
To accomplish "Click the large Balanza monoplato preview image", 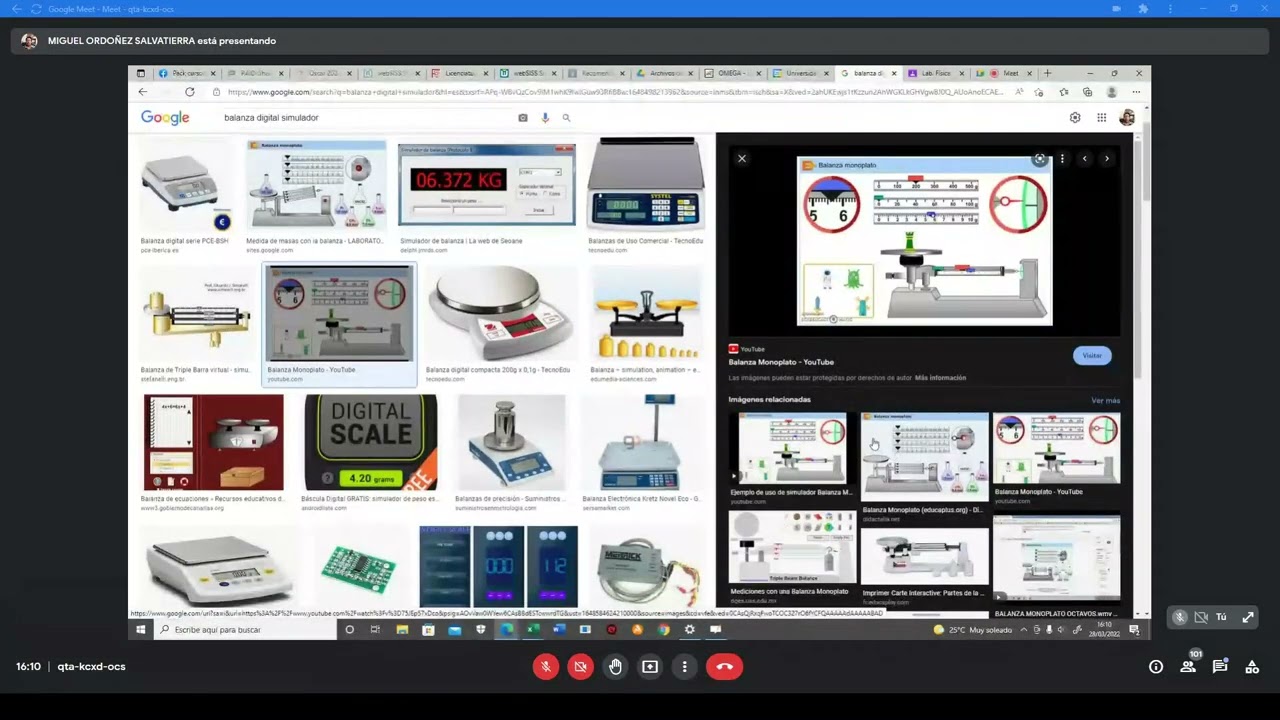I will [925, 241].
